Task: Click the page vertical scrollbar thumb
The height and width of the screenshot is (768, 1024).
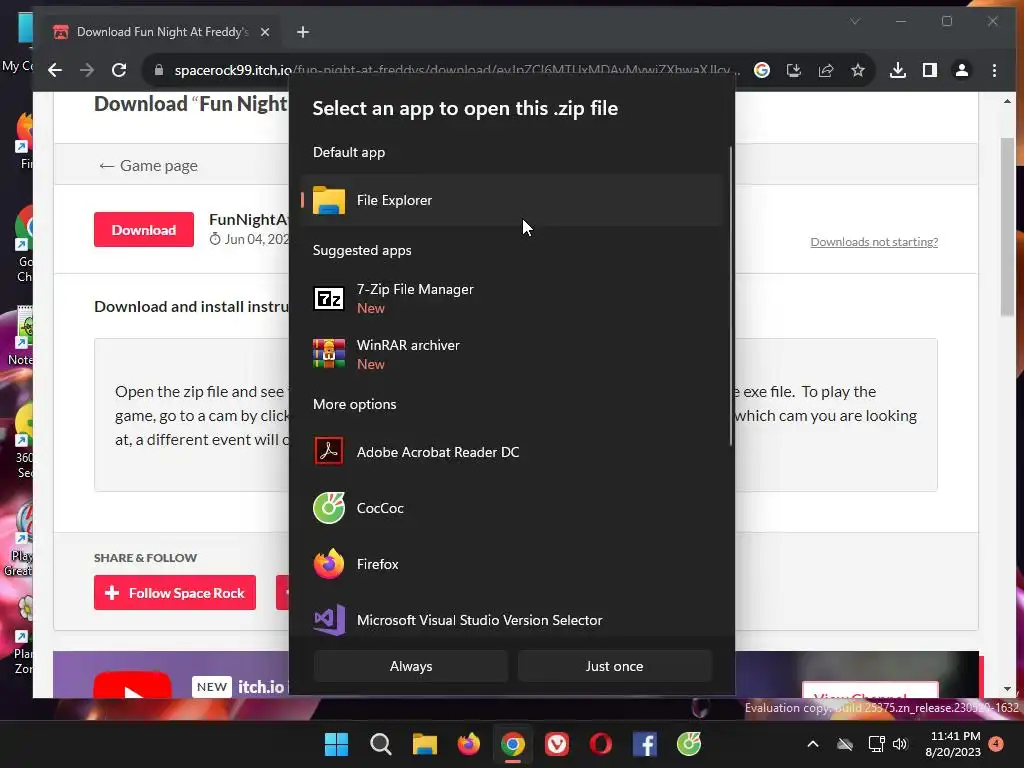Action: (x=1007, y=227)
